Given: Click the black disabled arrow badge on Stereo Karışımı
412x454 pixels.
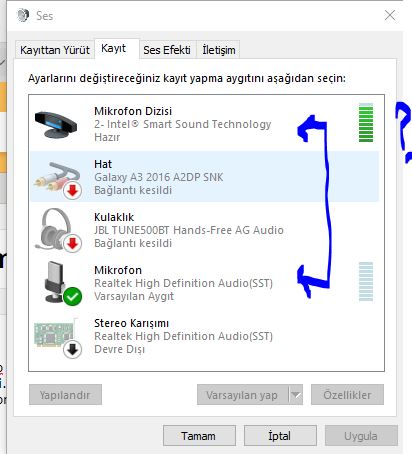Looking at the screenshot, I should click(72, 350).
